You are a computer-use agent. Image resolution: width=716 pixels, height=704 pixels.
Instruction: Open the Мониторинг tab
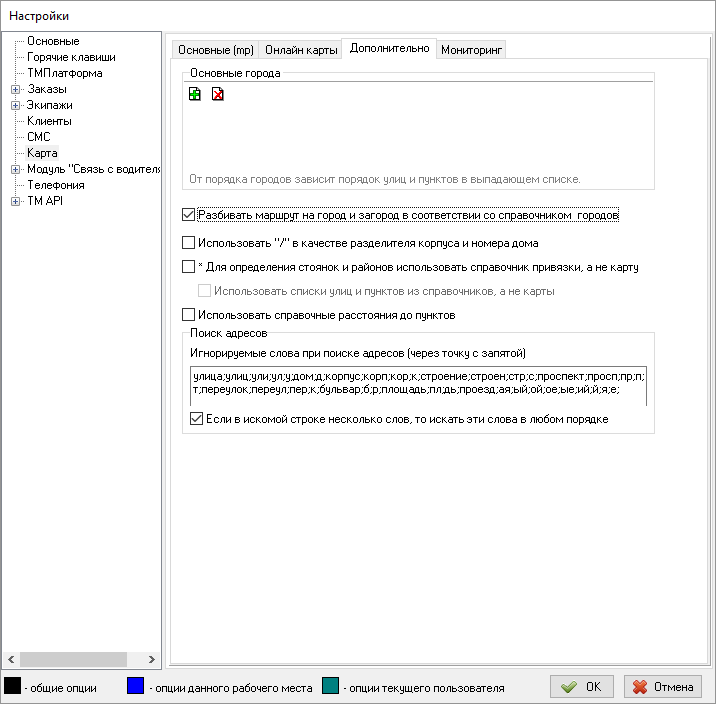click(472, 49)
